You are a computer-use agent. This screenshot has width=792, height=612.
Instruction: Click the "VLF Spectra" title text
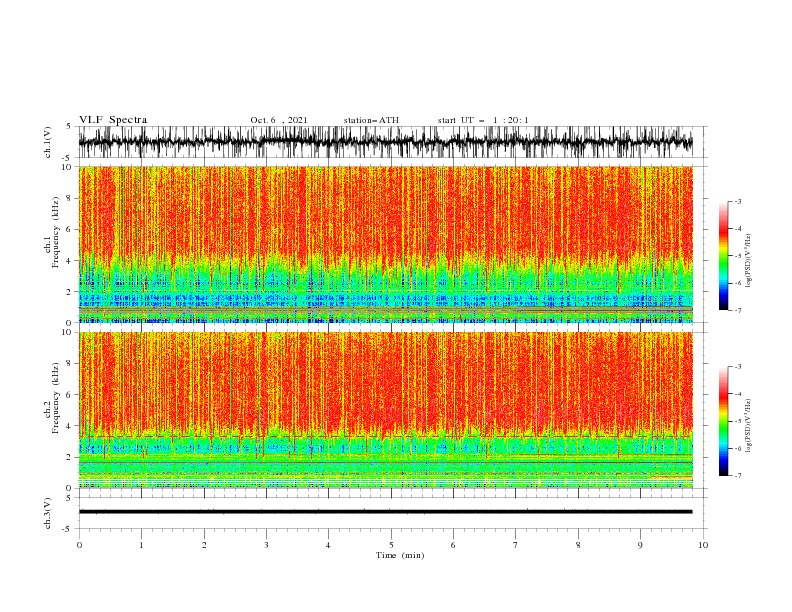coord(113,120)
